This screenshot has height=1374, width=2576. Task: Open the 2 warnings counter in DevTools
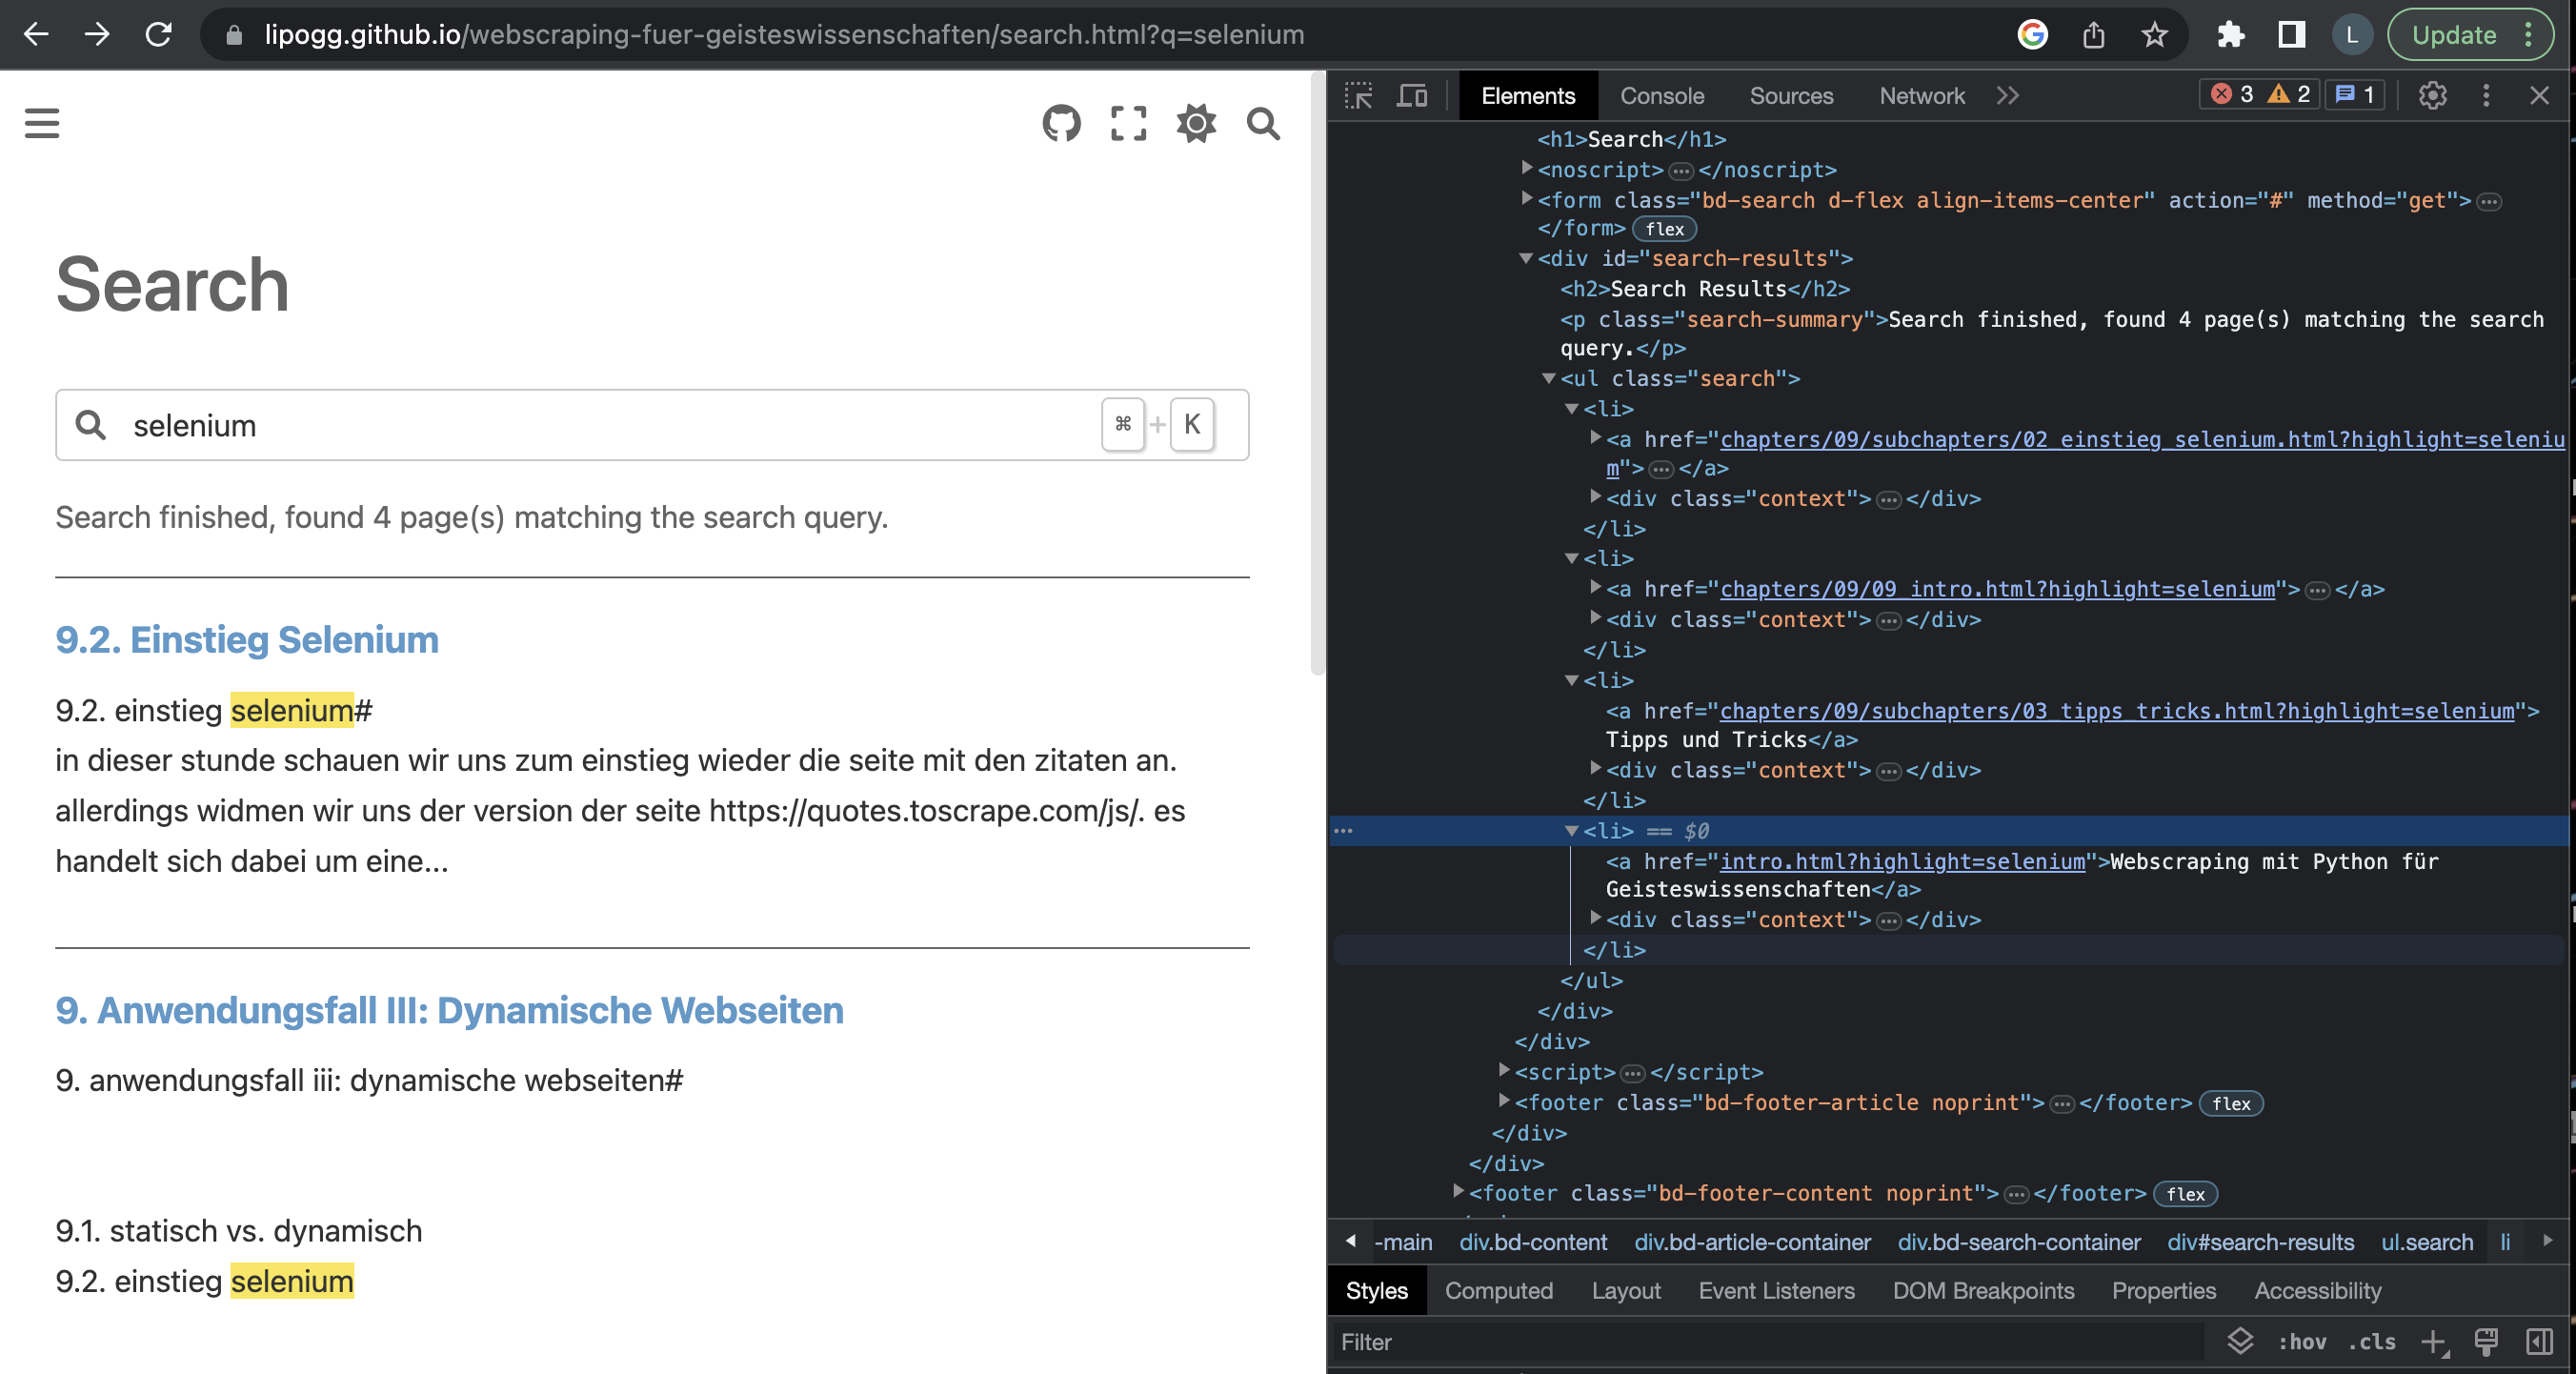click(2289, 95)
